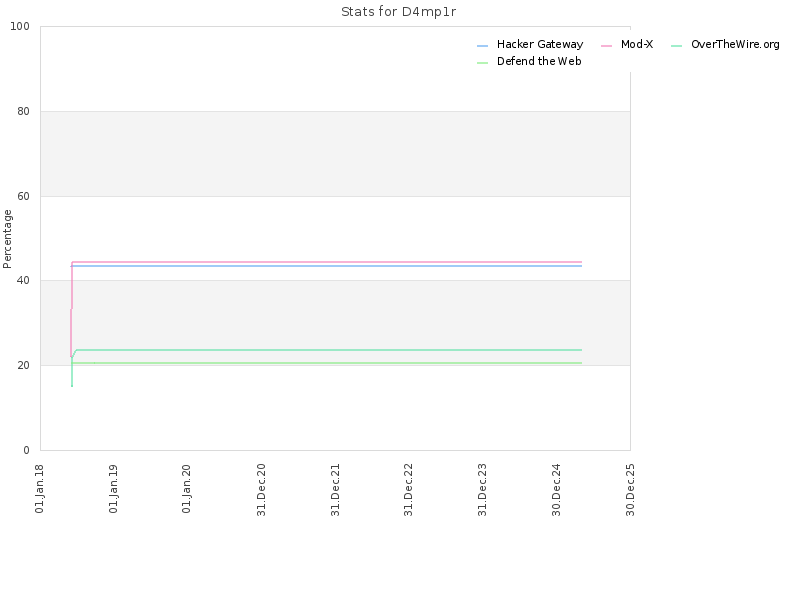800x600 pixels.
Task: Click the 31.Dec.20 x-axis label
Action: point(261,490)
